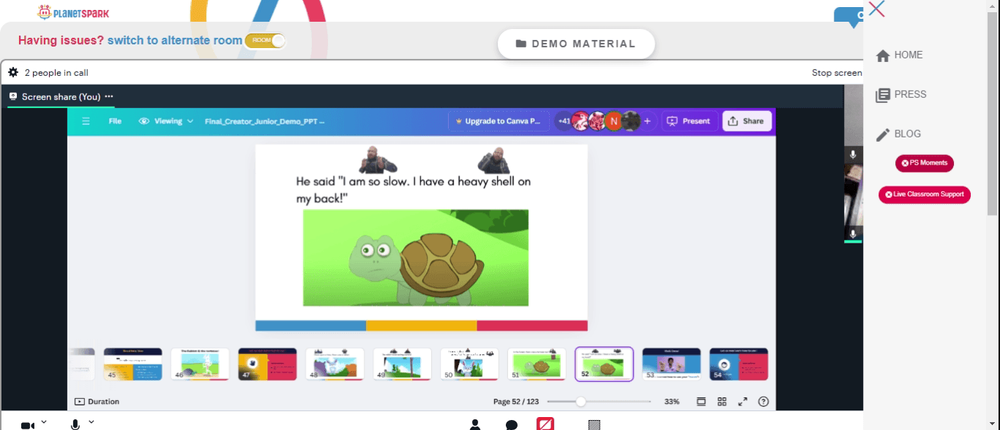Open slide thumbnail 46
Image resolution: width=1000 pixels, height=430 pixels.
pos(200,364)
